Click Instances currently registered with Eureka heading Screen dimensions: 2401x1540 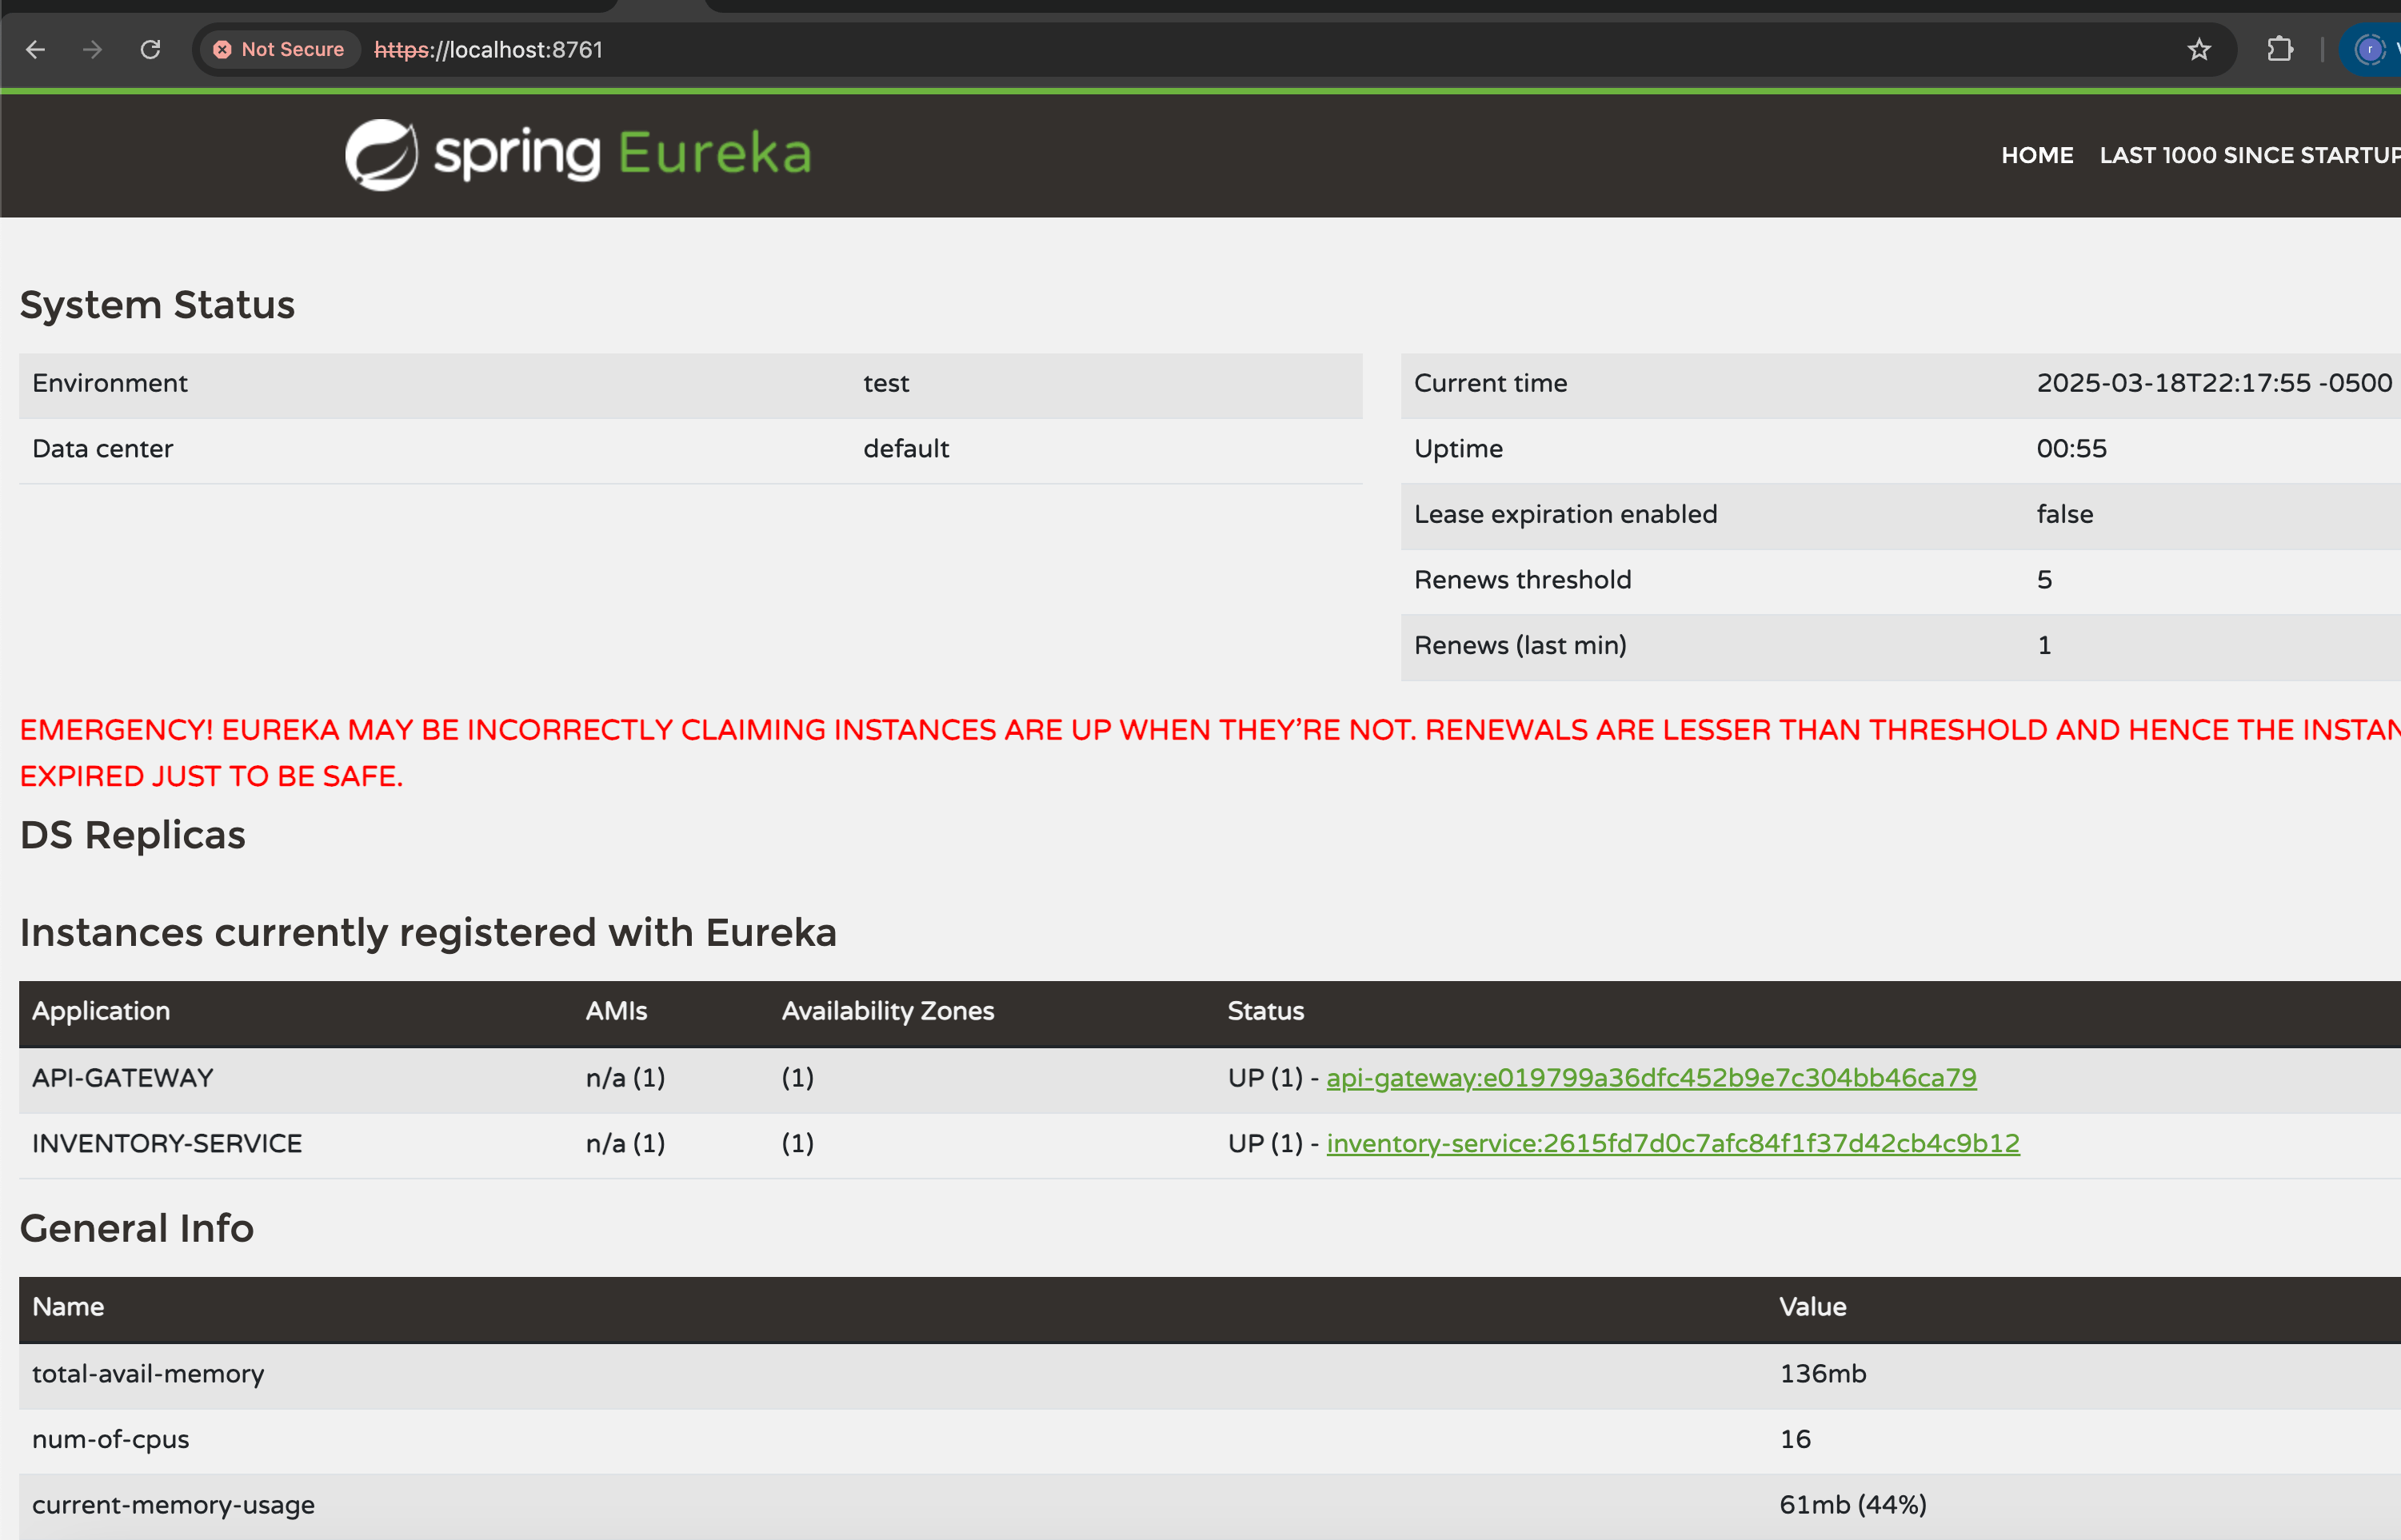tap(428, 932)
